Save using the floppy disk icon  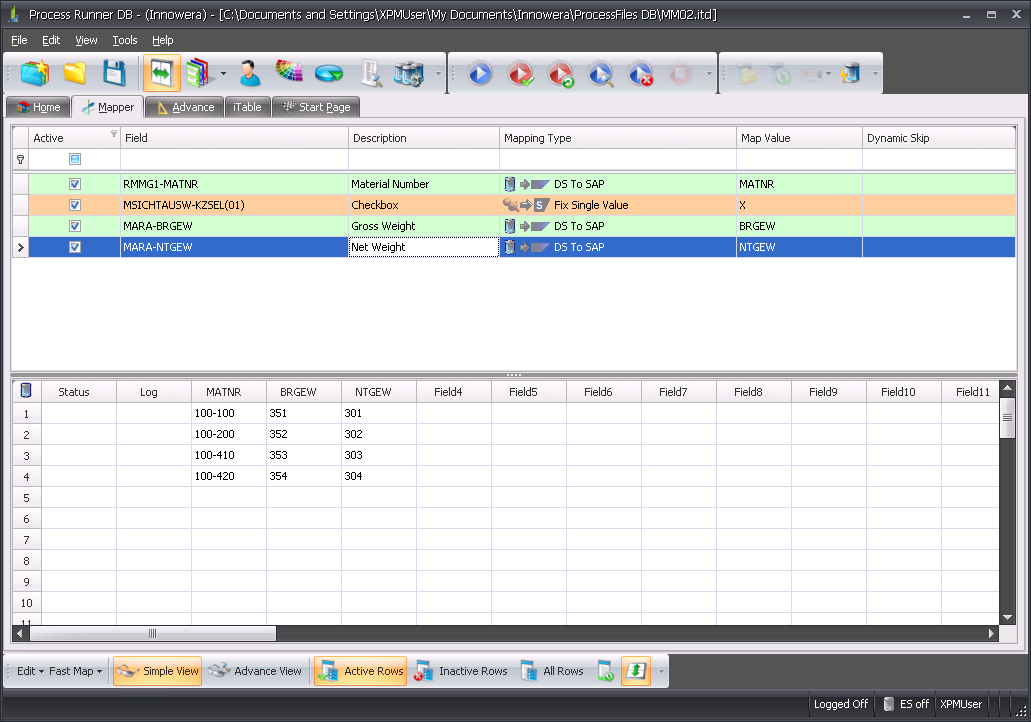[x=114, y=73]
